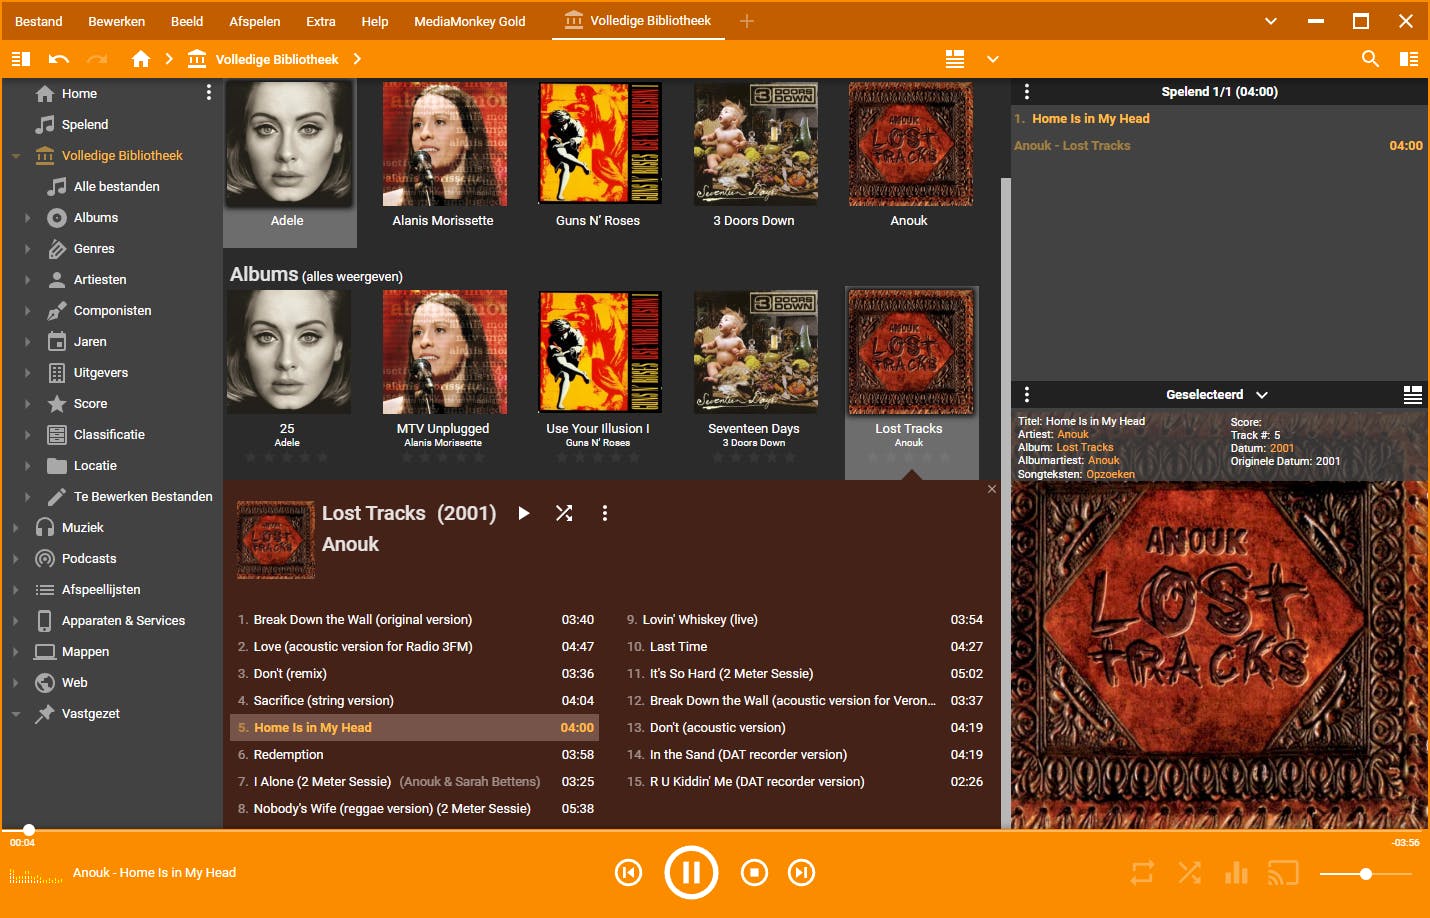Skip to the previous track

point(628,873)
